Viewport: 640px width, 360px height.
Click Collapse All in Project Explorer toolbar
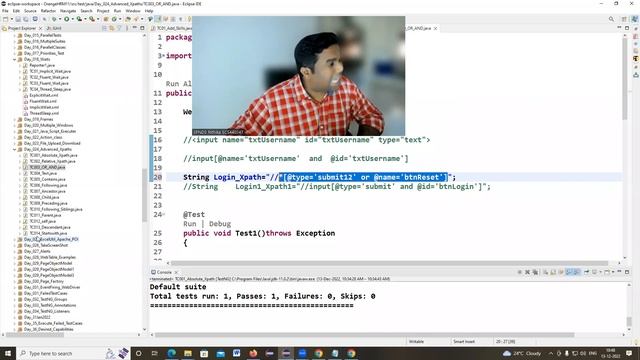click(104, 28)
